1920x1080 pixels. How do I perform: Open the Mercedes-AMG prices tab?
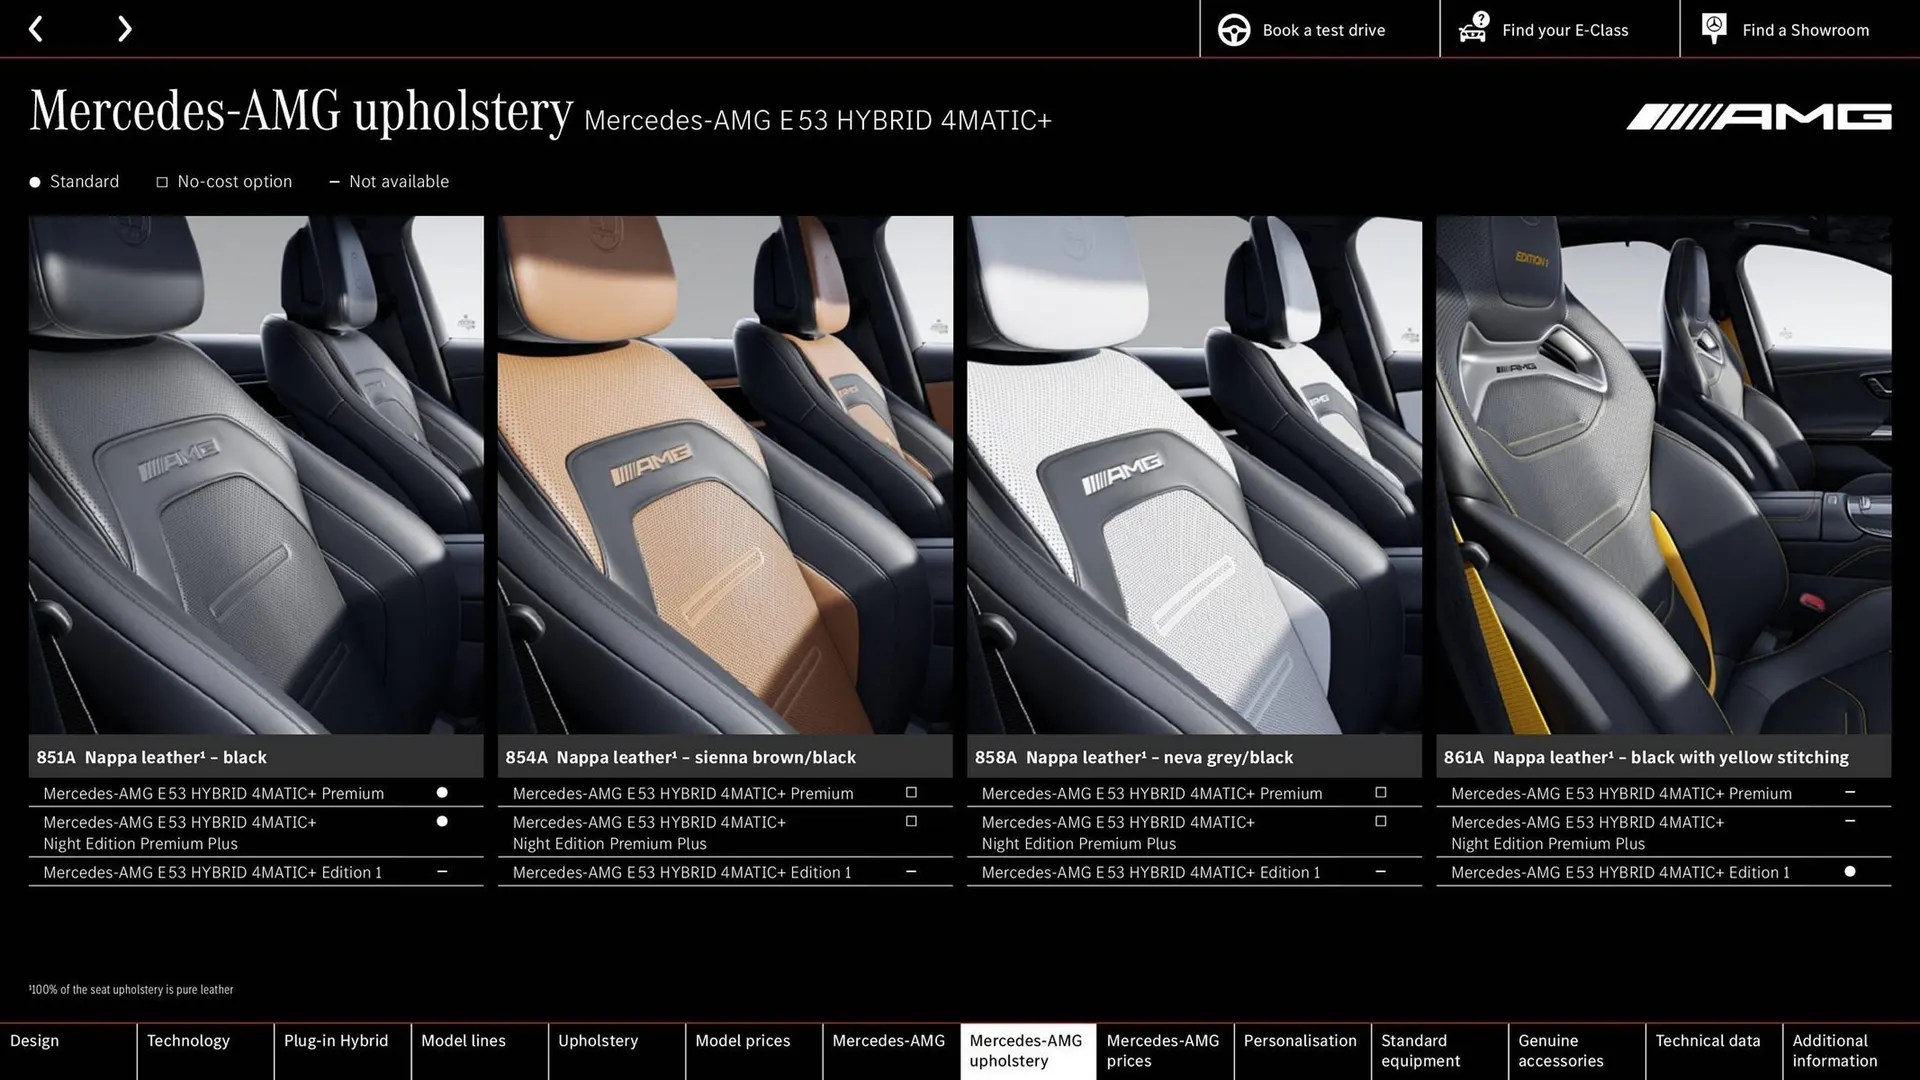pos(1162,1050)
